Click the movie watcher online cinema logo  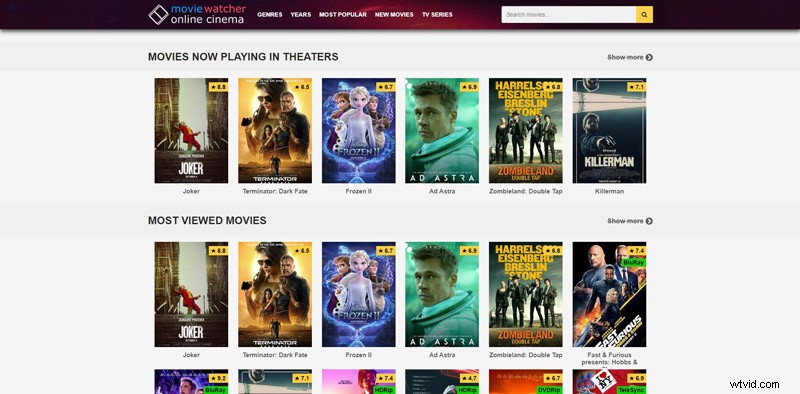(x=197, y=15)
